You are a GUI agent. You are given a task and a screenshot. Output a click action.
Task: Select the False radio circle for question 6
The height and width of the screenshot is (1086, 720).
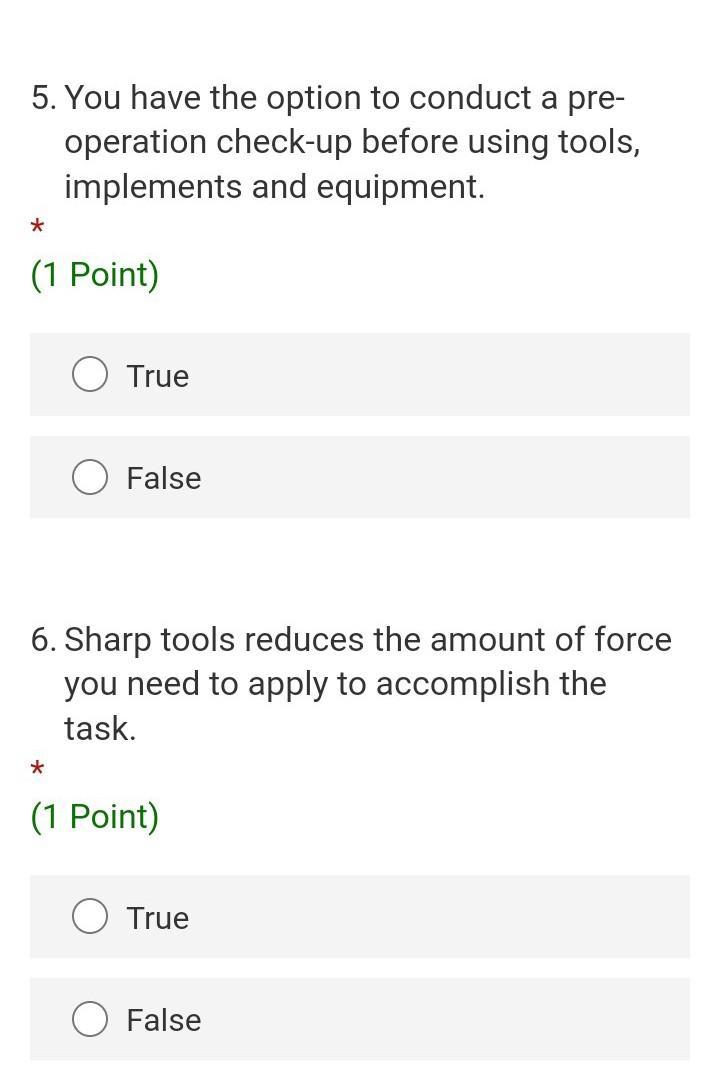(x=90, y=1019)
